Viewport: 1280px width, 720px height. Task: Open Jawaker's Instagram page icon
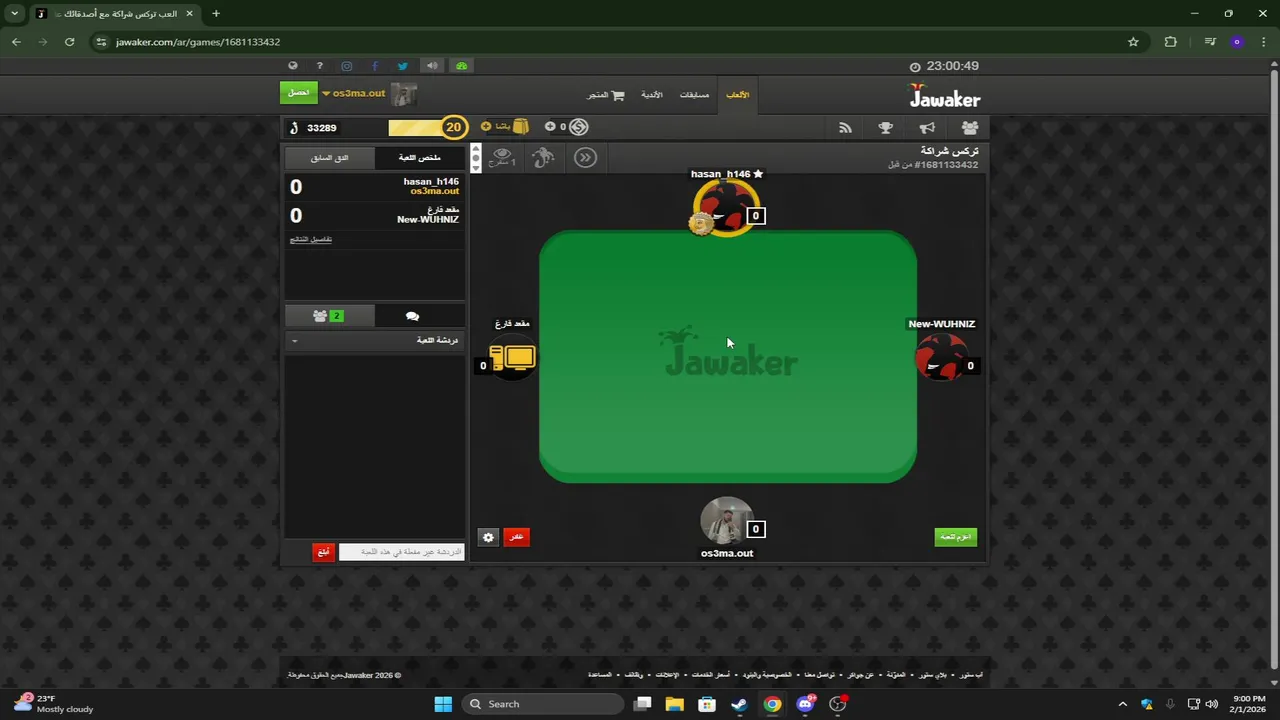(347, 66)
